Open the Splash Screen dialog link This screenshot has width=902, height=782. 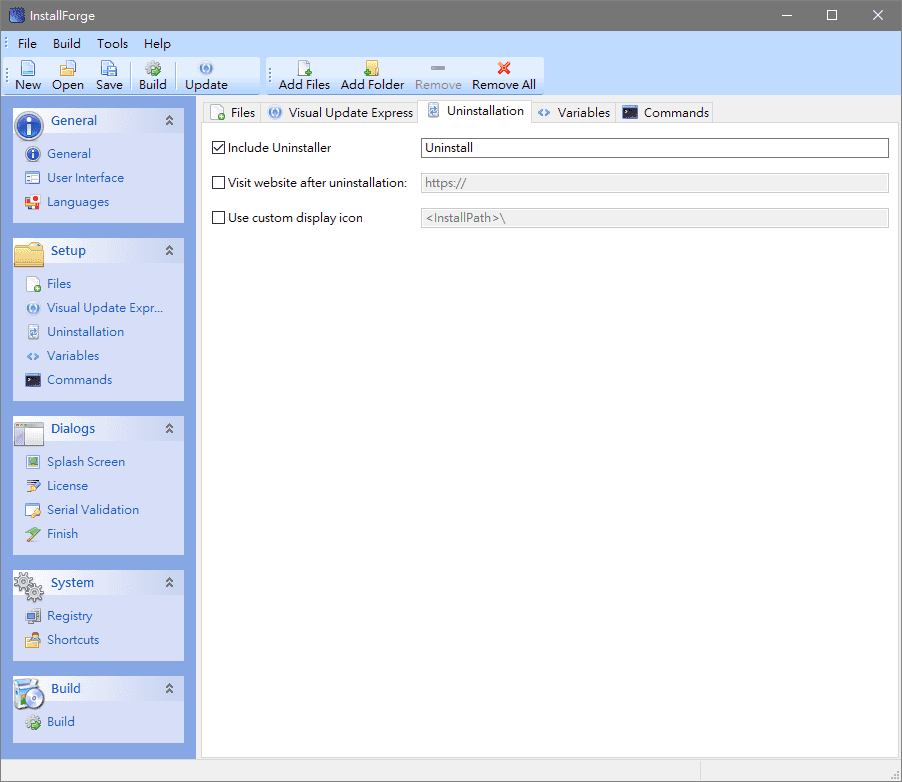pos(86,462)
